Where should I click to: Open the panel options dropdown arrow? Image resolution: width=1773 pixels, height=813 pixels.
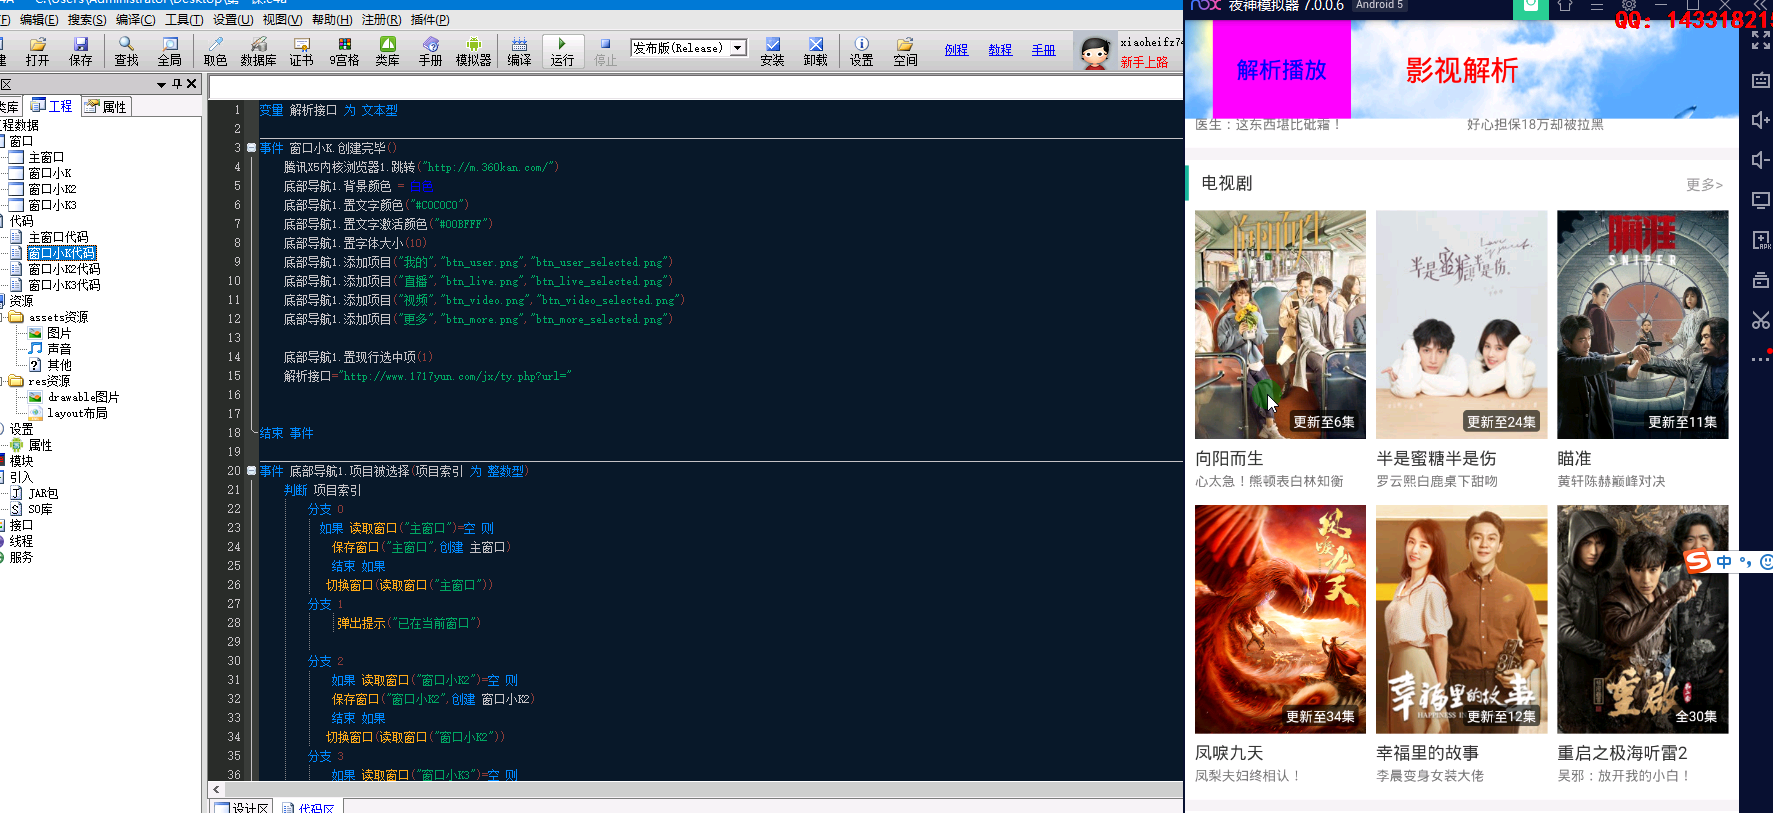[x=161, y=85]
